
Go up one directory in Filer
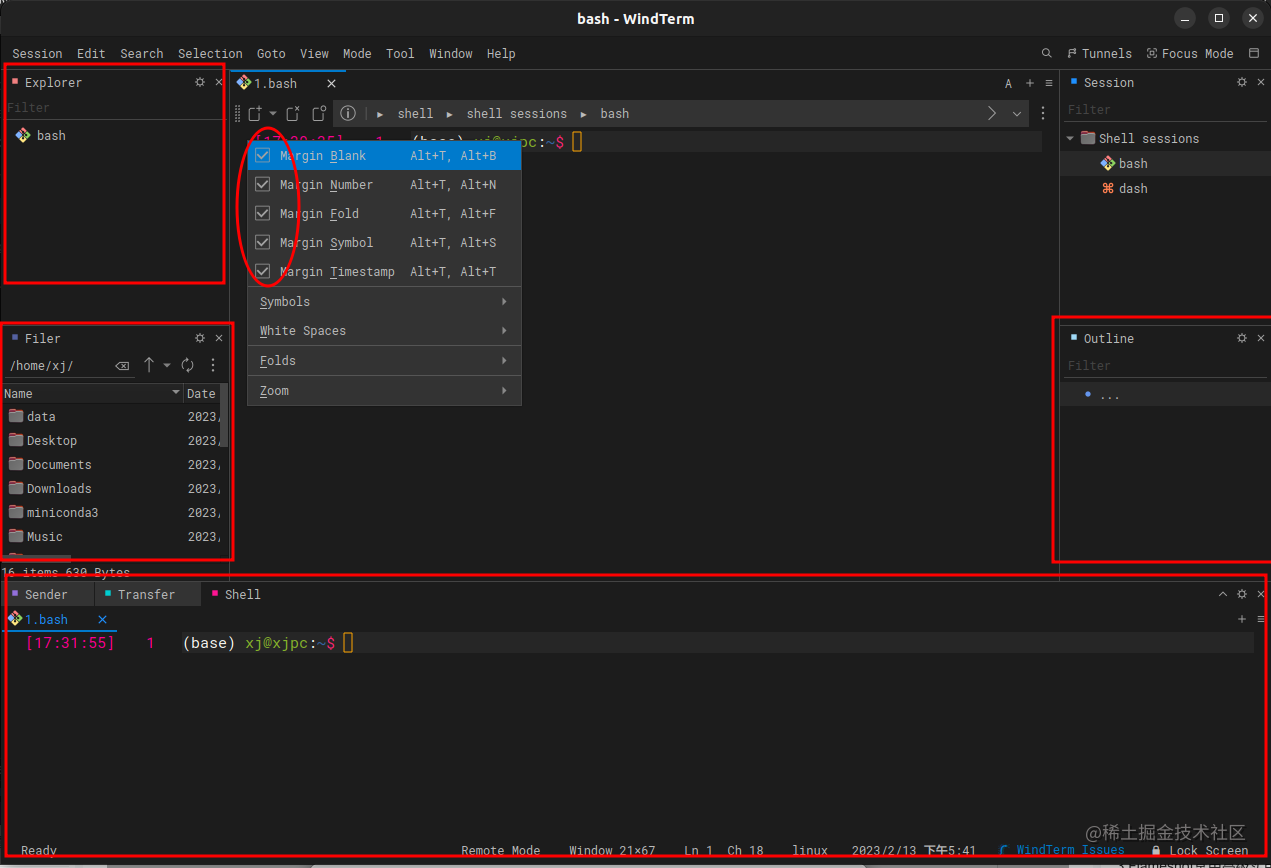click(x=149, y=366)
